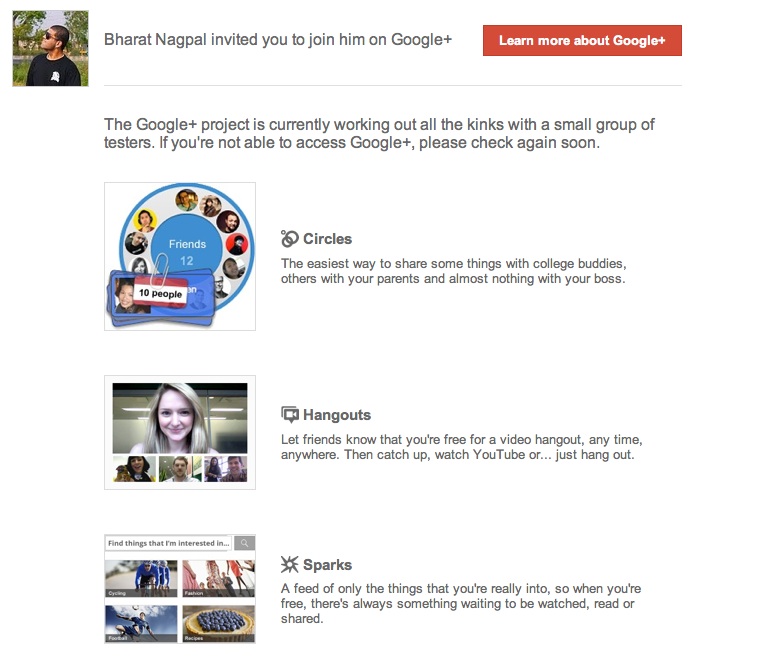This screenshot has height=668, width=757.
Task: Click the Circles interlocking rings icon
Action: [290, 238]
